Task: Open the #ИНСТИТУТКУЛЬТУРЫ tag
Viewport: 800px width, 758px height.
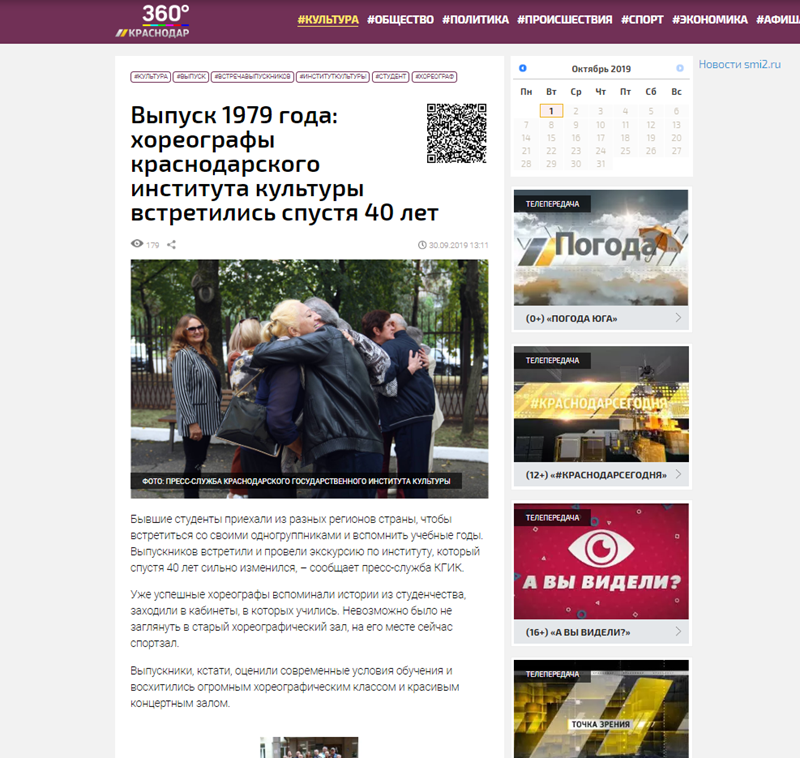Action: click(333, 77)
